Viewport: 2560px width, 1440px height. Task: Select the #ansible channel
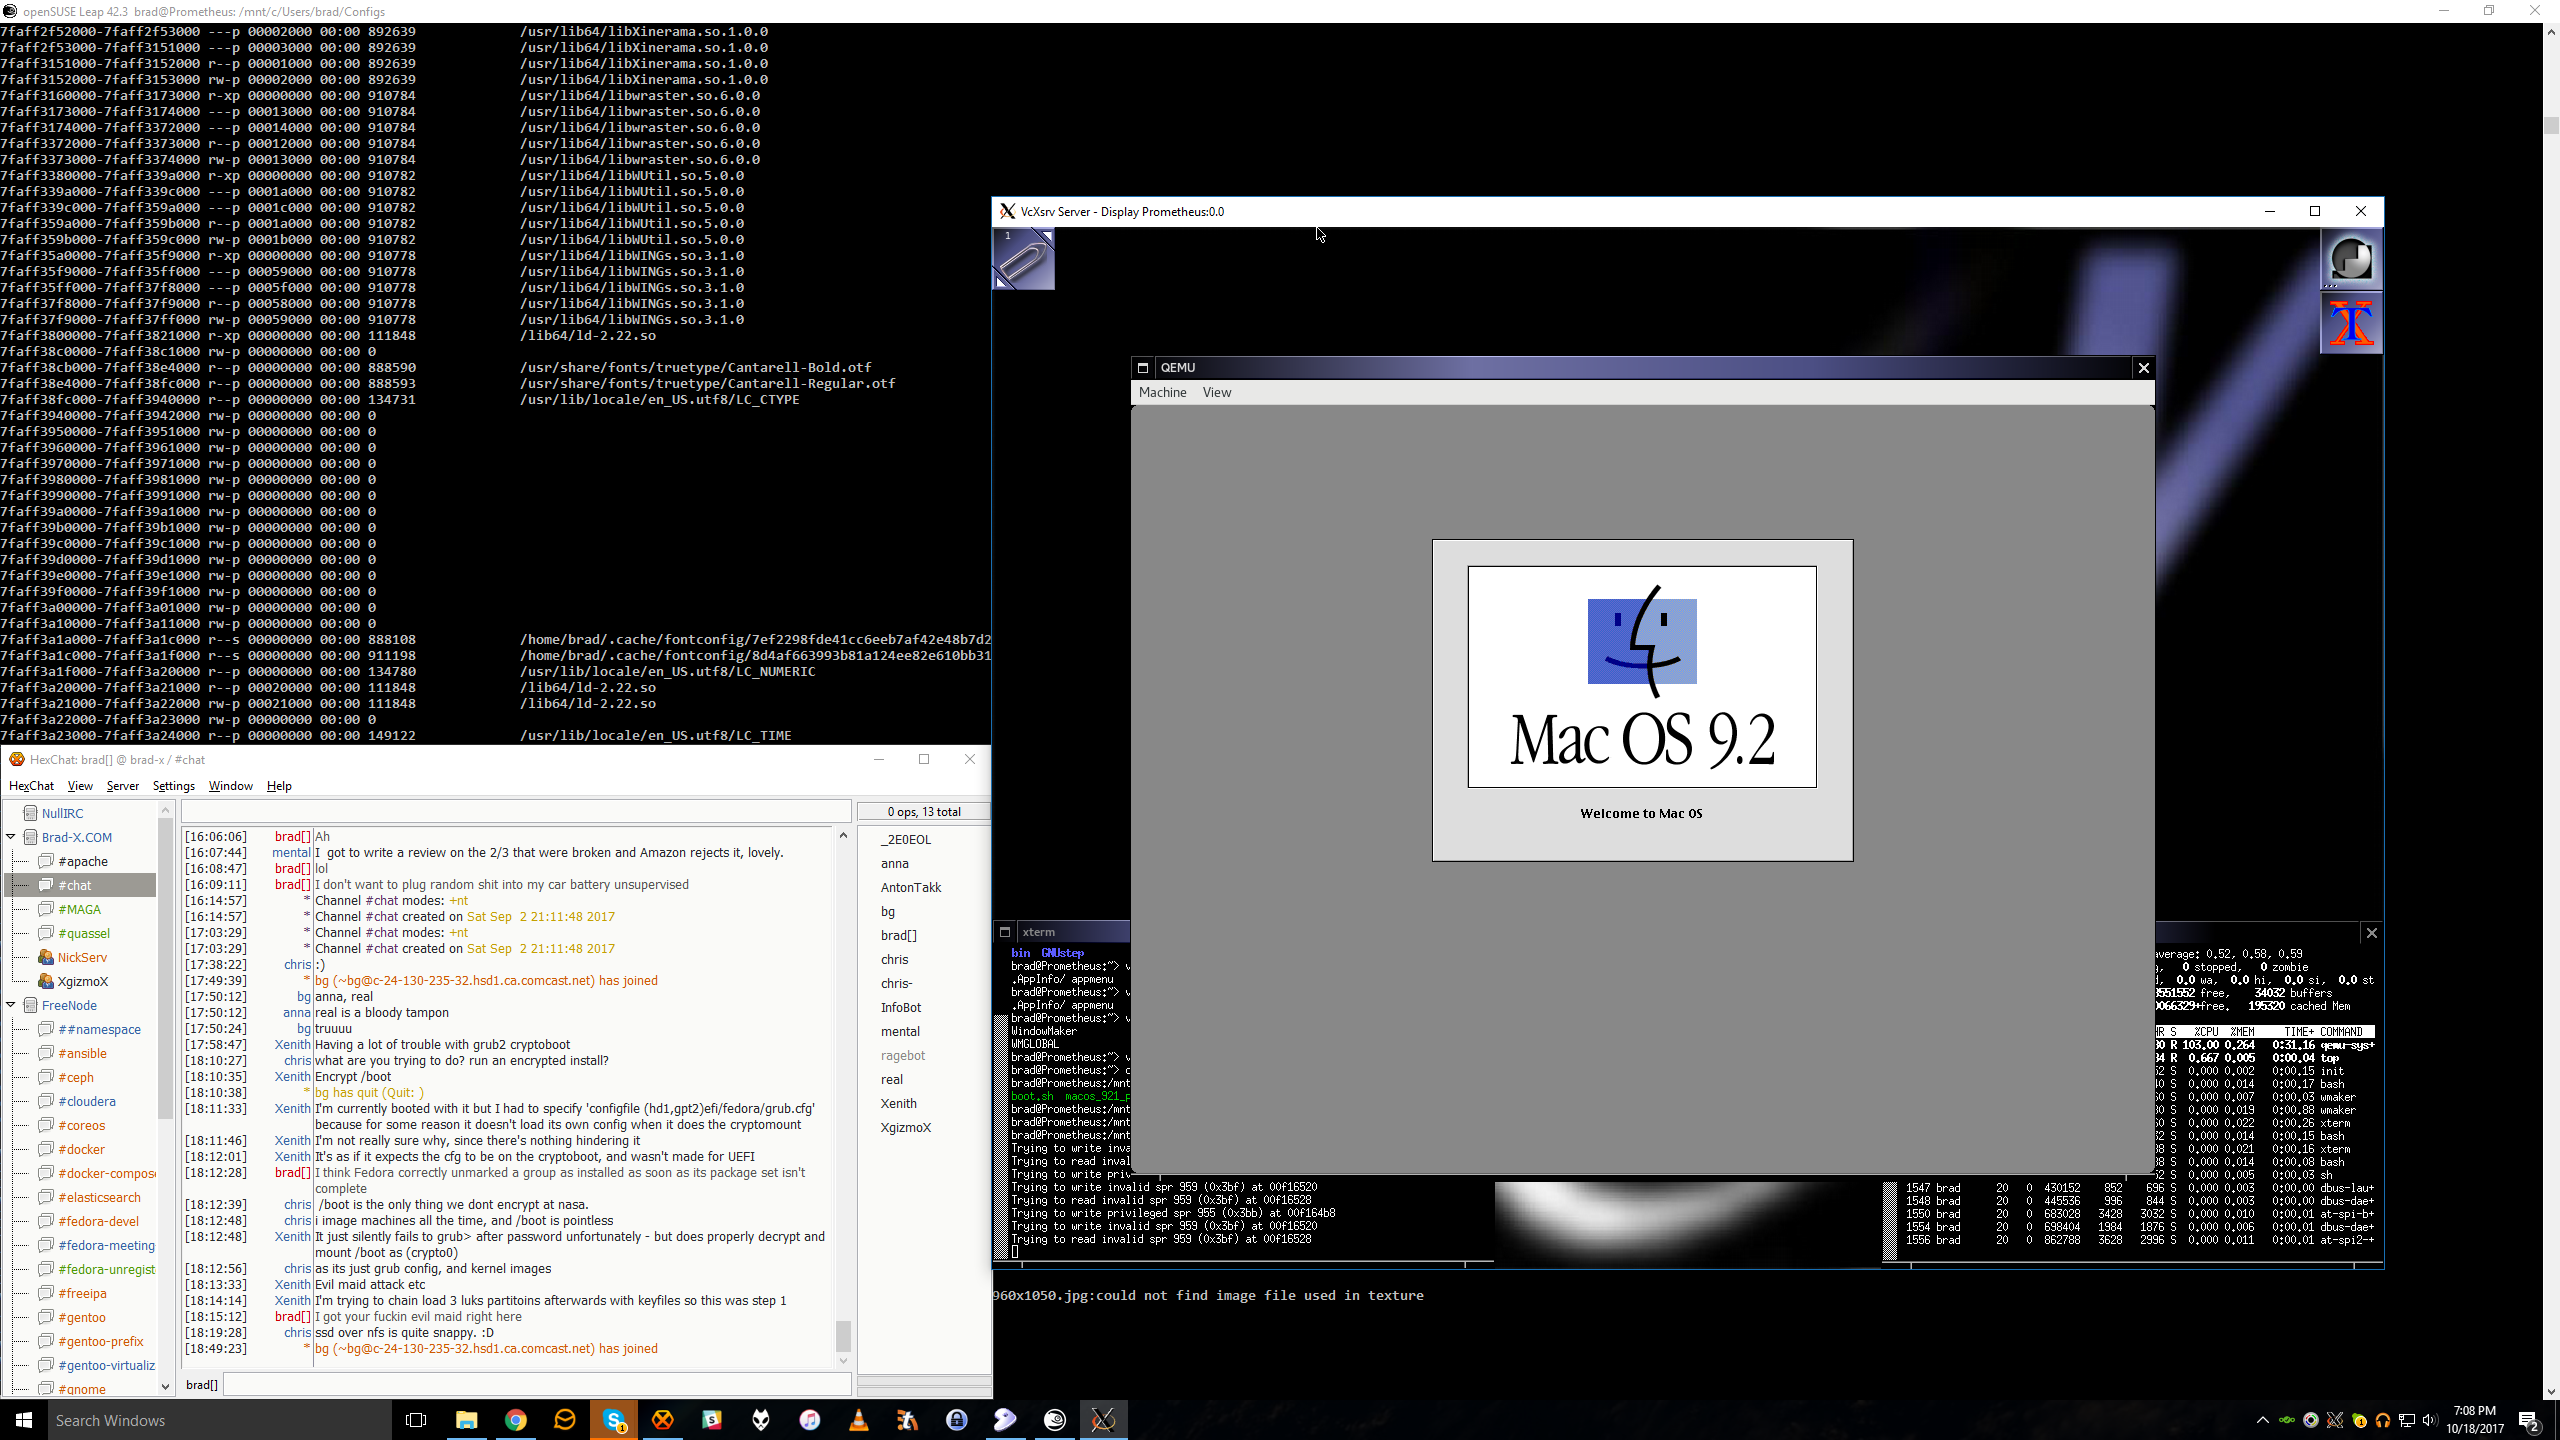point(82,1053)
